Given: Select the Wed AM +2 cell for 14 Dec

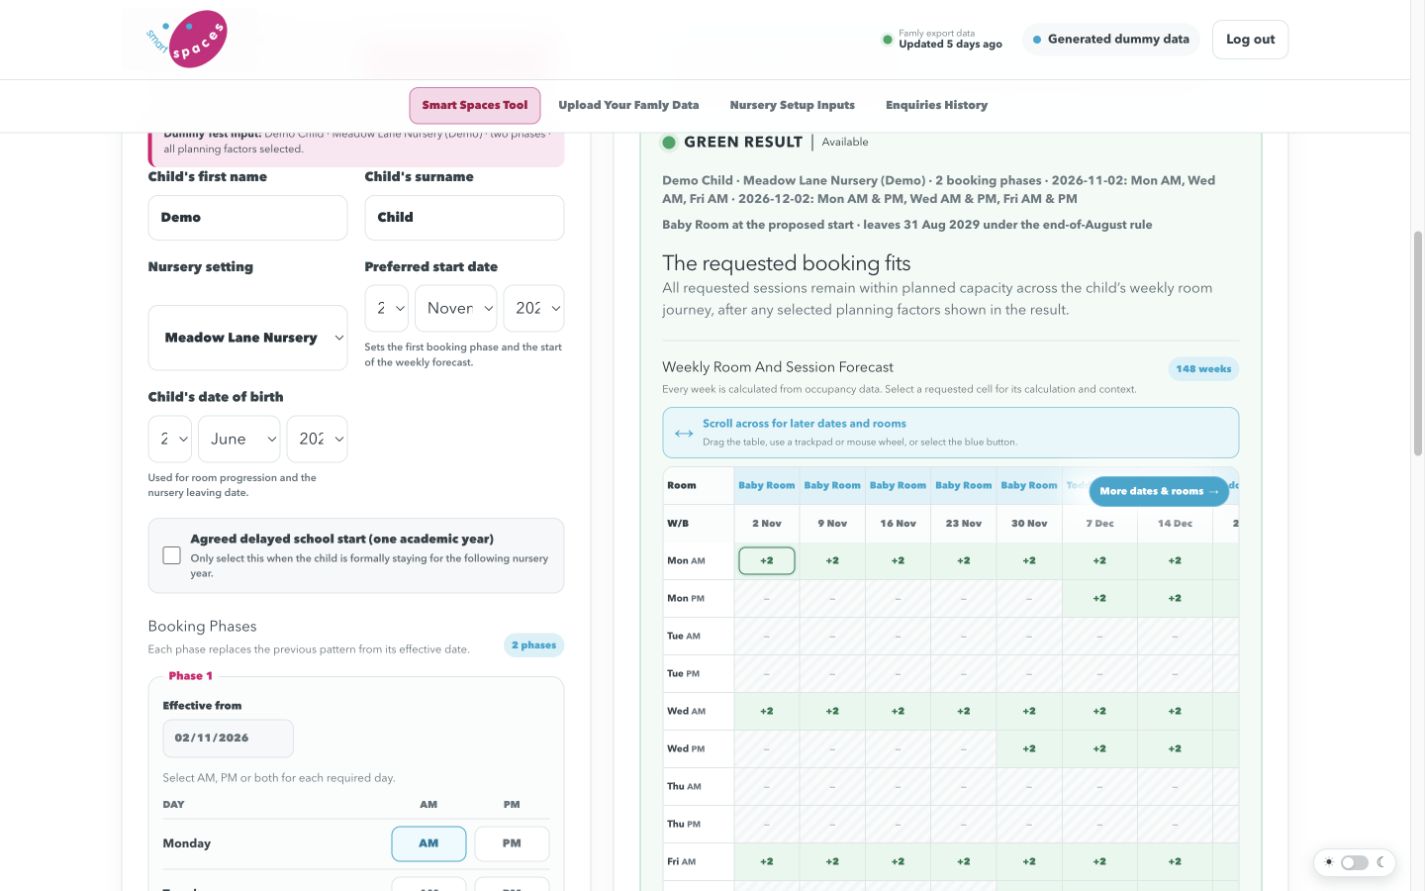Looking at the screenshot, I should [x=1175, y=711].
